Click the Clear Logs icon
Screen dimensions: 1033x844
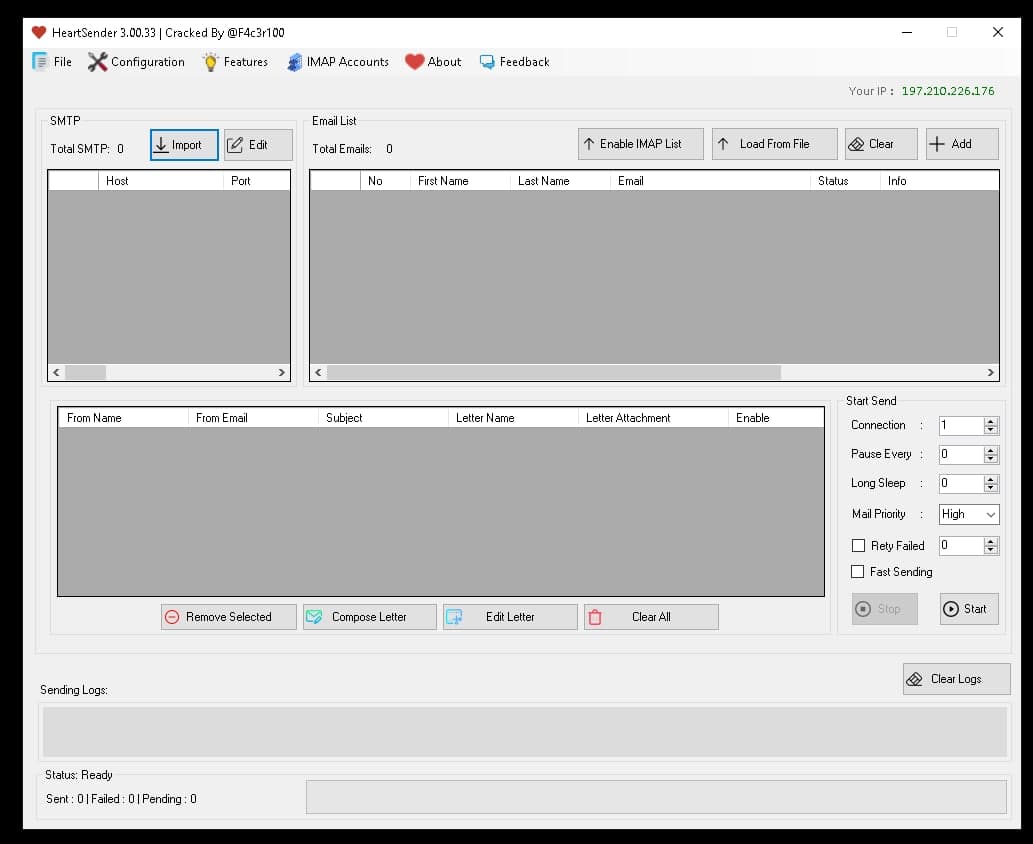[912, 679]
